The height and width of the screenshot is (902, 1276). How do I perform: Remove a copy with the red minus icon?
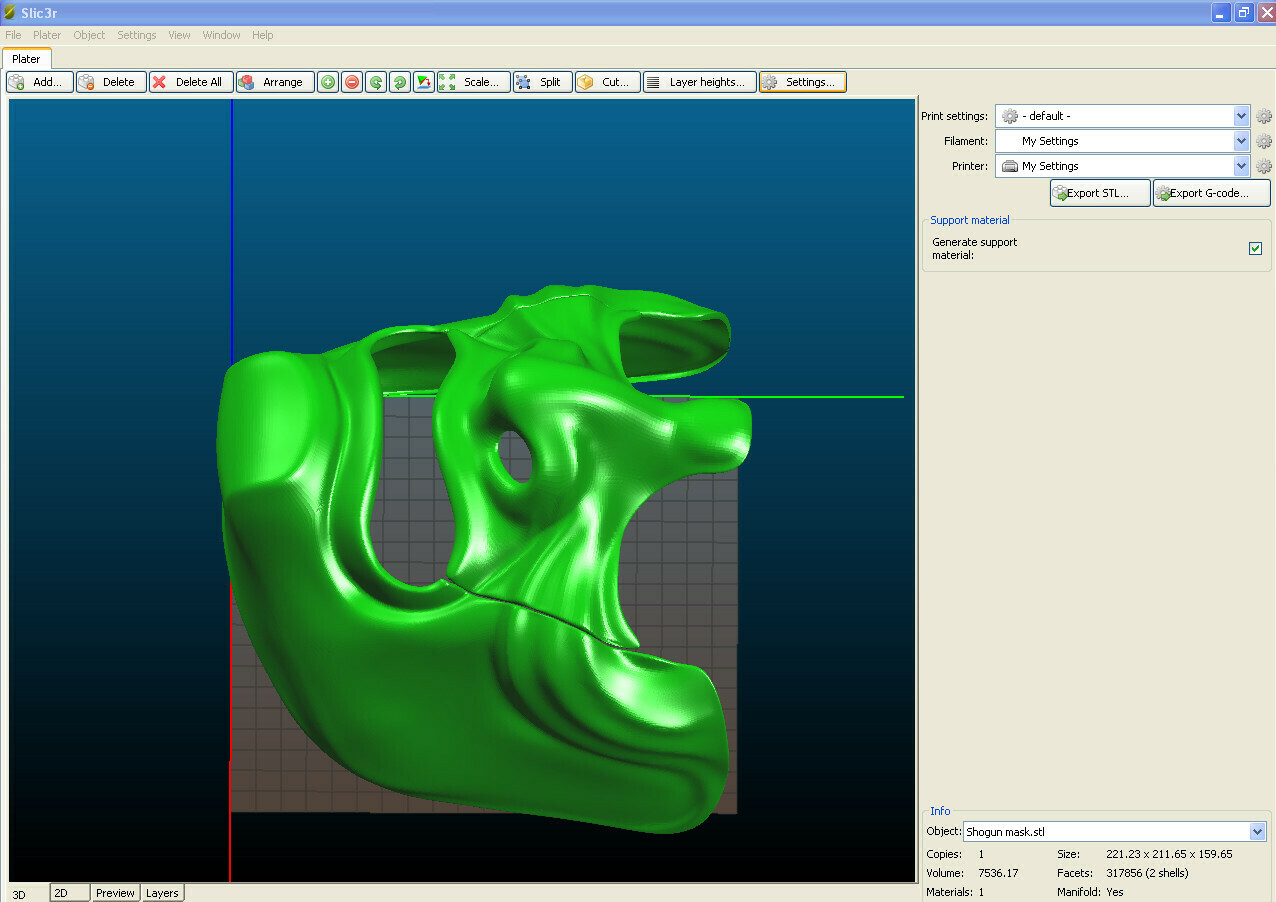tap(351, 82)
